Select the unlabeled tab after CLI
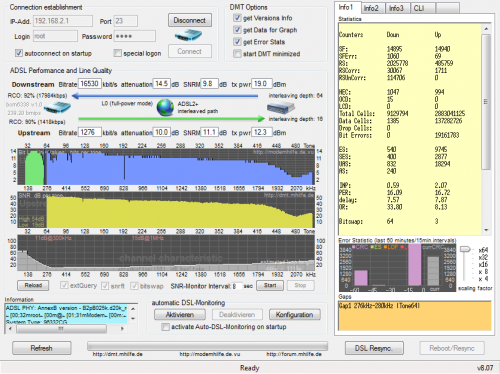Screen dimensions: 500x374 pyautogui.click(x=447, y=8)
